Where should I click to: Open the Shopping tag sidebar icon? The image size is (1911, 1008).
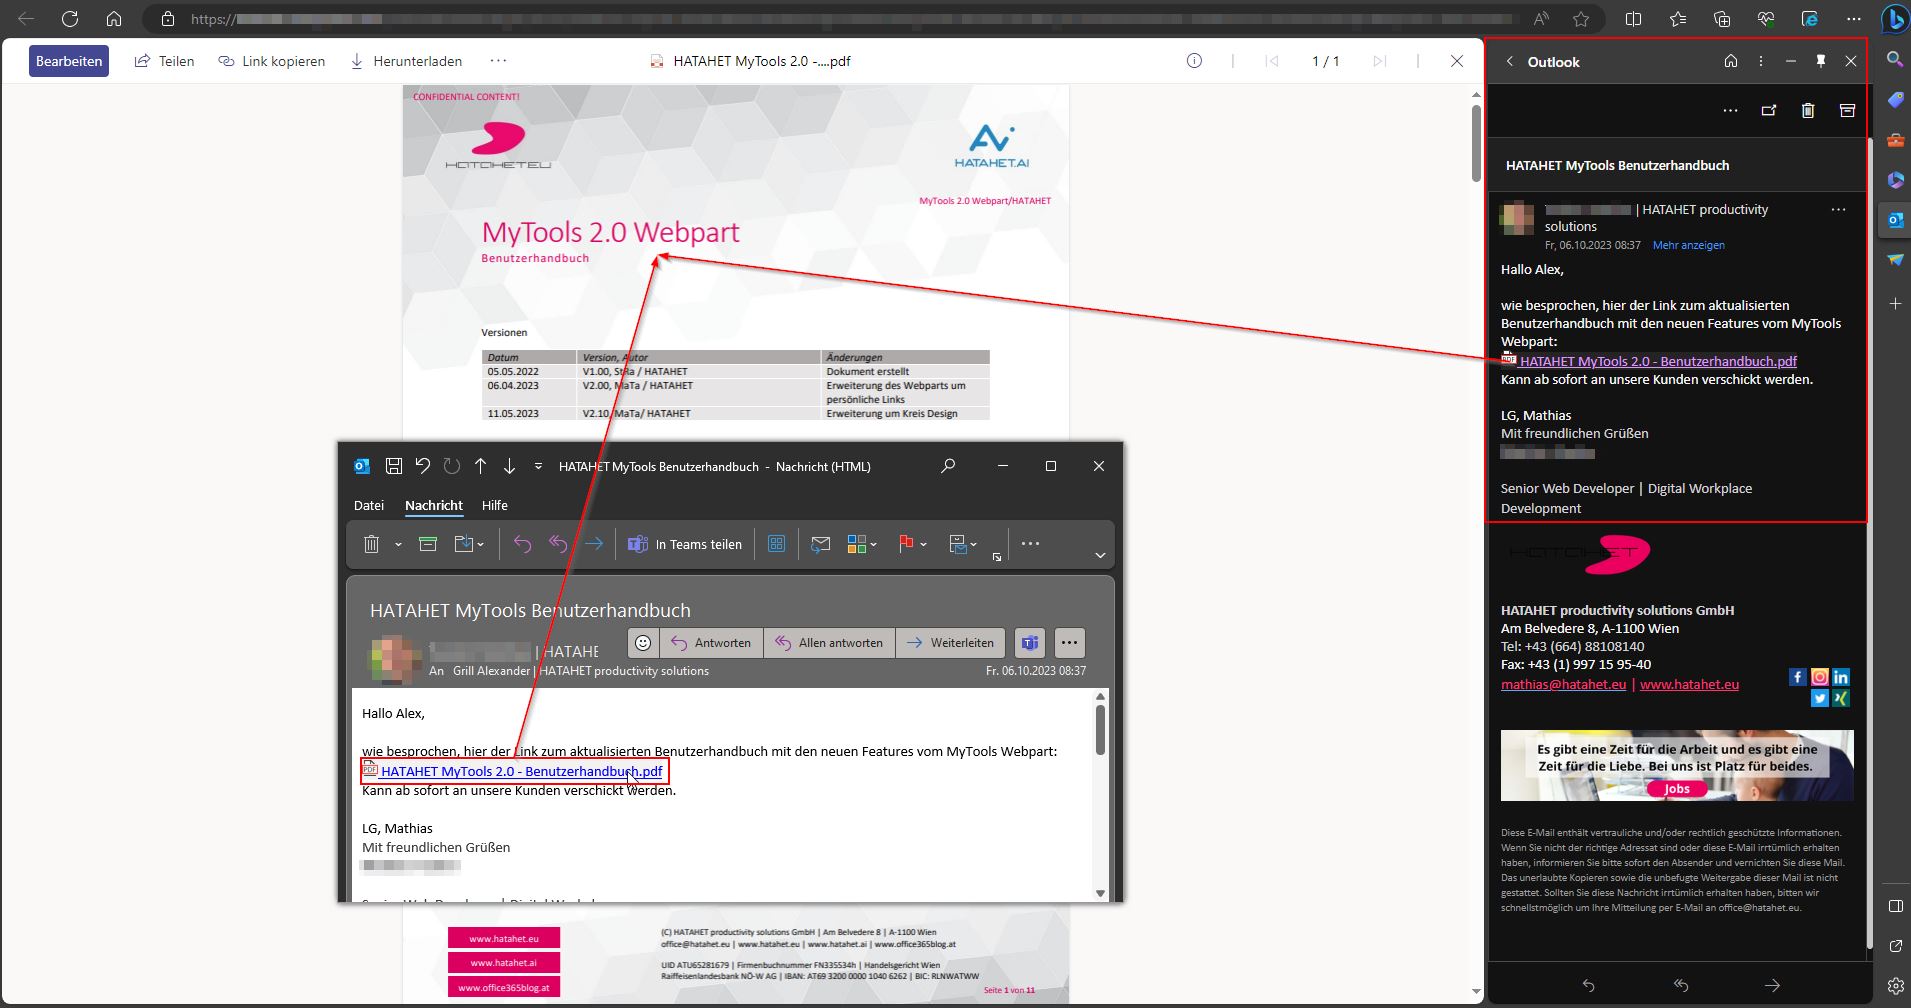[1895, 100]
